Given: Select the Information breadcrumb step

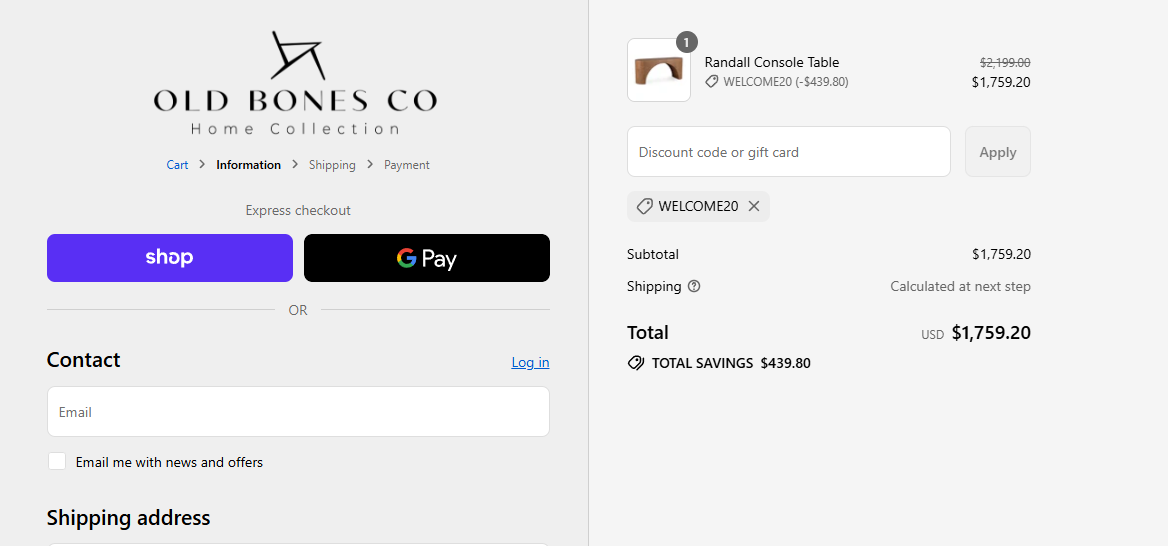Looking at the screenshot, I should (x=249, y=165).
